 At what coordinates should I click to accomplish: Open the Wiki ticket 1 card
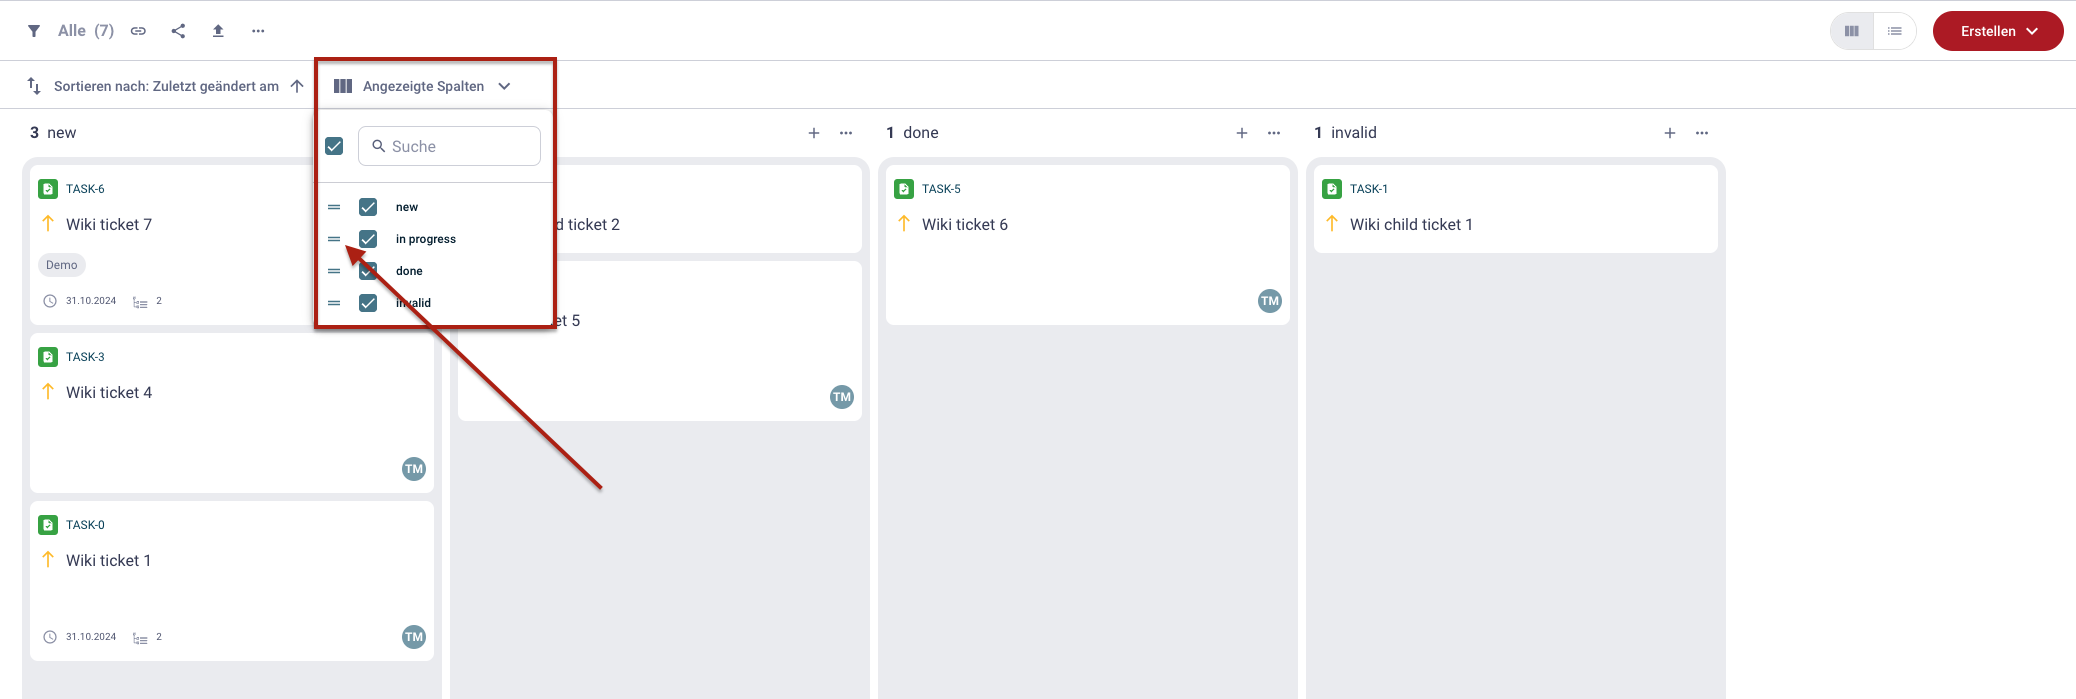coord(232,581)
